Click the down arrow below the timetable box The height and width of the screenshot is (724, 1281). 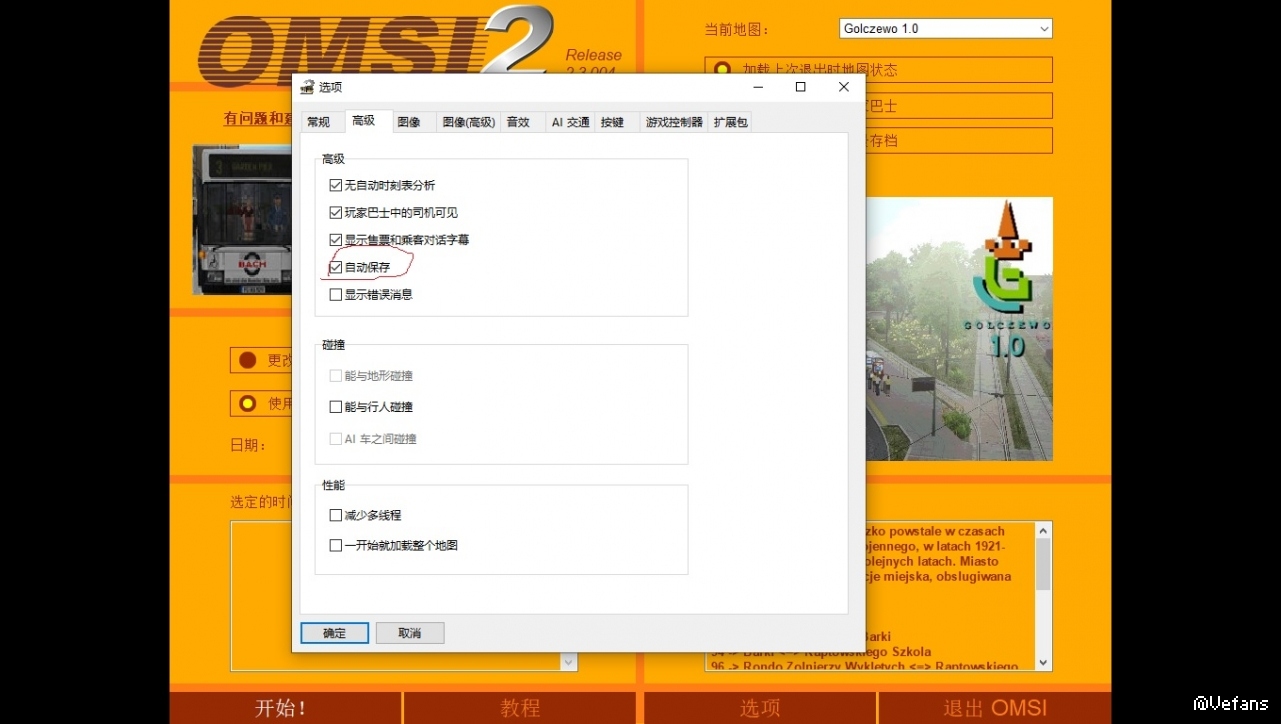tap(569, 662)
